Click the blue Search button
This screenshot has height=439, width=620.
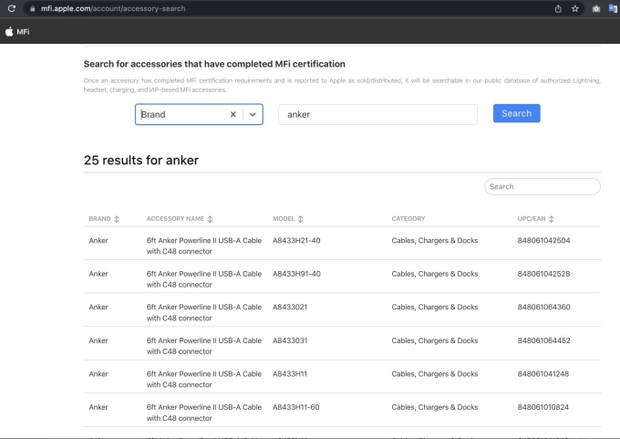point(516,114)
